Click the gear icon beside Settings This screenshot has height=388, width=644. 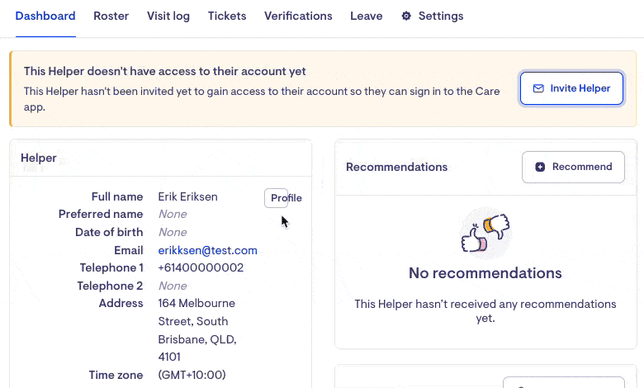406,16
